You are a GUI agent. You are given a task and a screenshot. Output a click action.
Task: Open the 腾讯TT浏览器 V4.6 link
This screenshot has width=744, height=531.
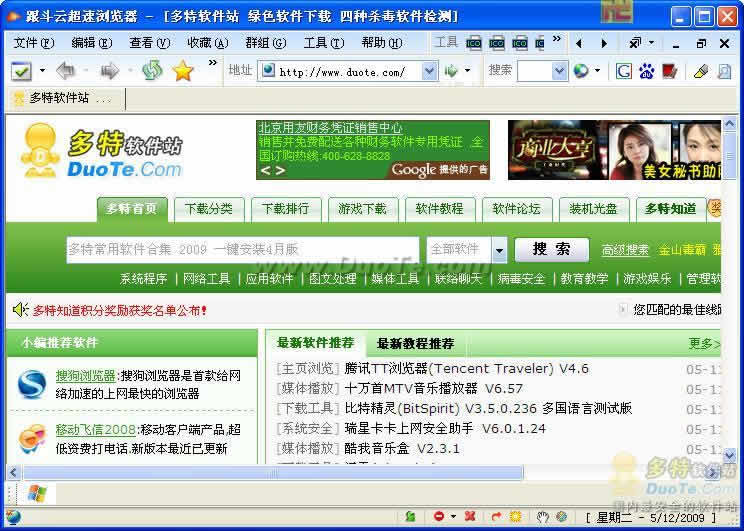(x=466, y=369)
